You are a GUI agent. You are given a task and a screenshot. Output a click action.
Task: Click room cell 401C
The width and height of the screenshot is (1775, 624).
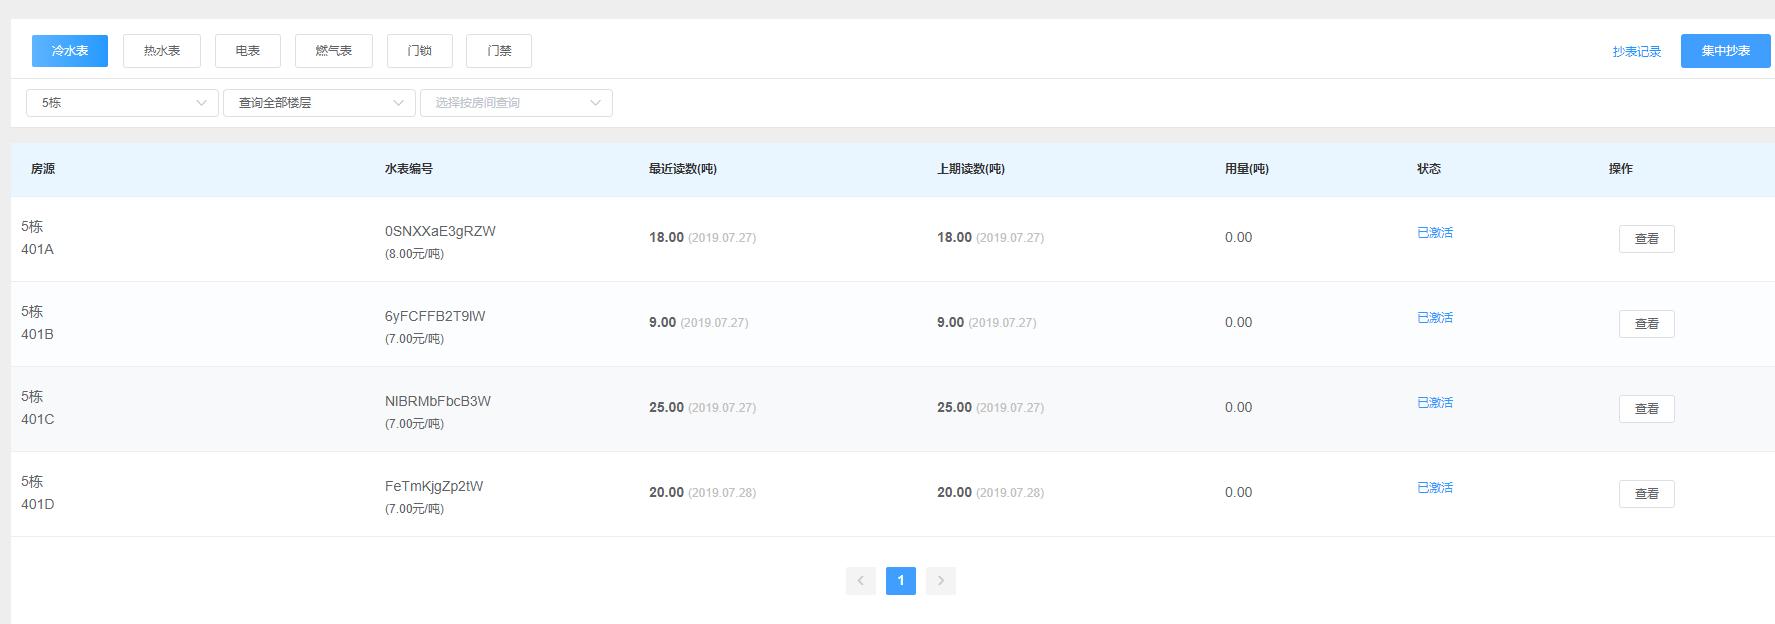point(38,419)
